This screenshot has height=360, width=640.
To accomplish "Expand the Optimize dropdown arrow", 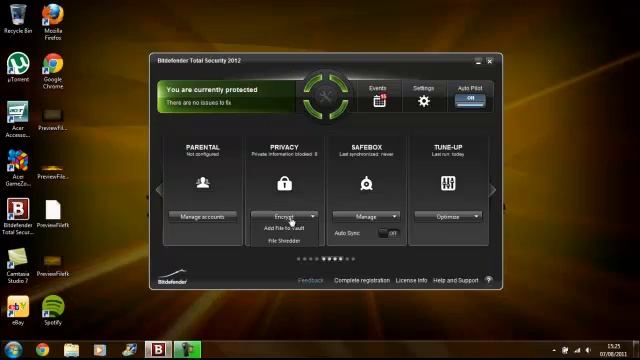I will point(476,216).
